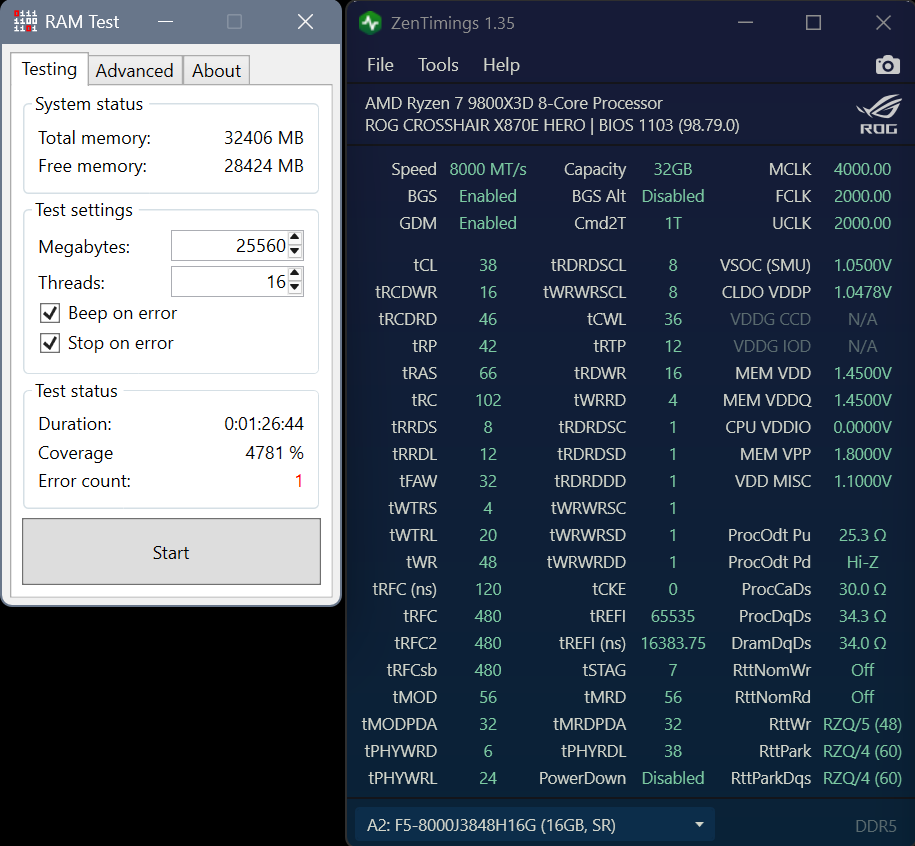
Task: Open the Help menu in ZenTimings
Action: point(501,65)
